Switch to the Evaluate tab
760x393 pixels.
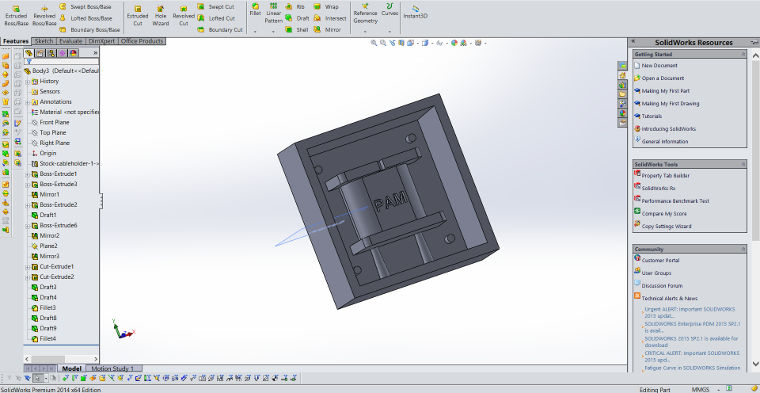71,41
